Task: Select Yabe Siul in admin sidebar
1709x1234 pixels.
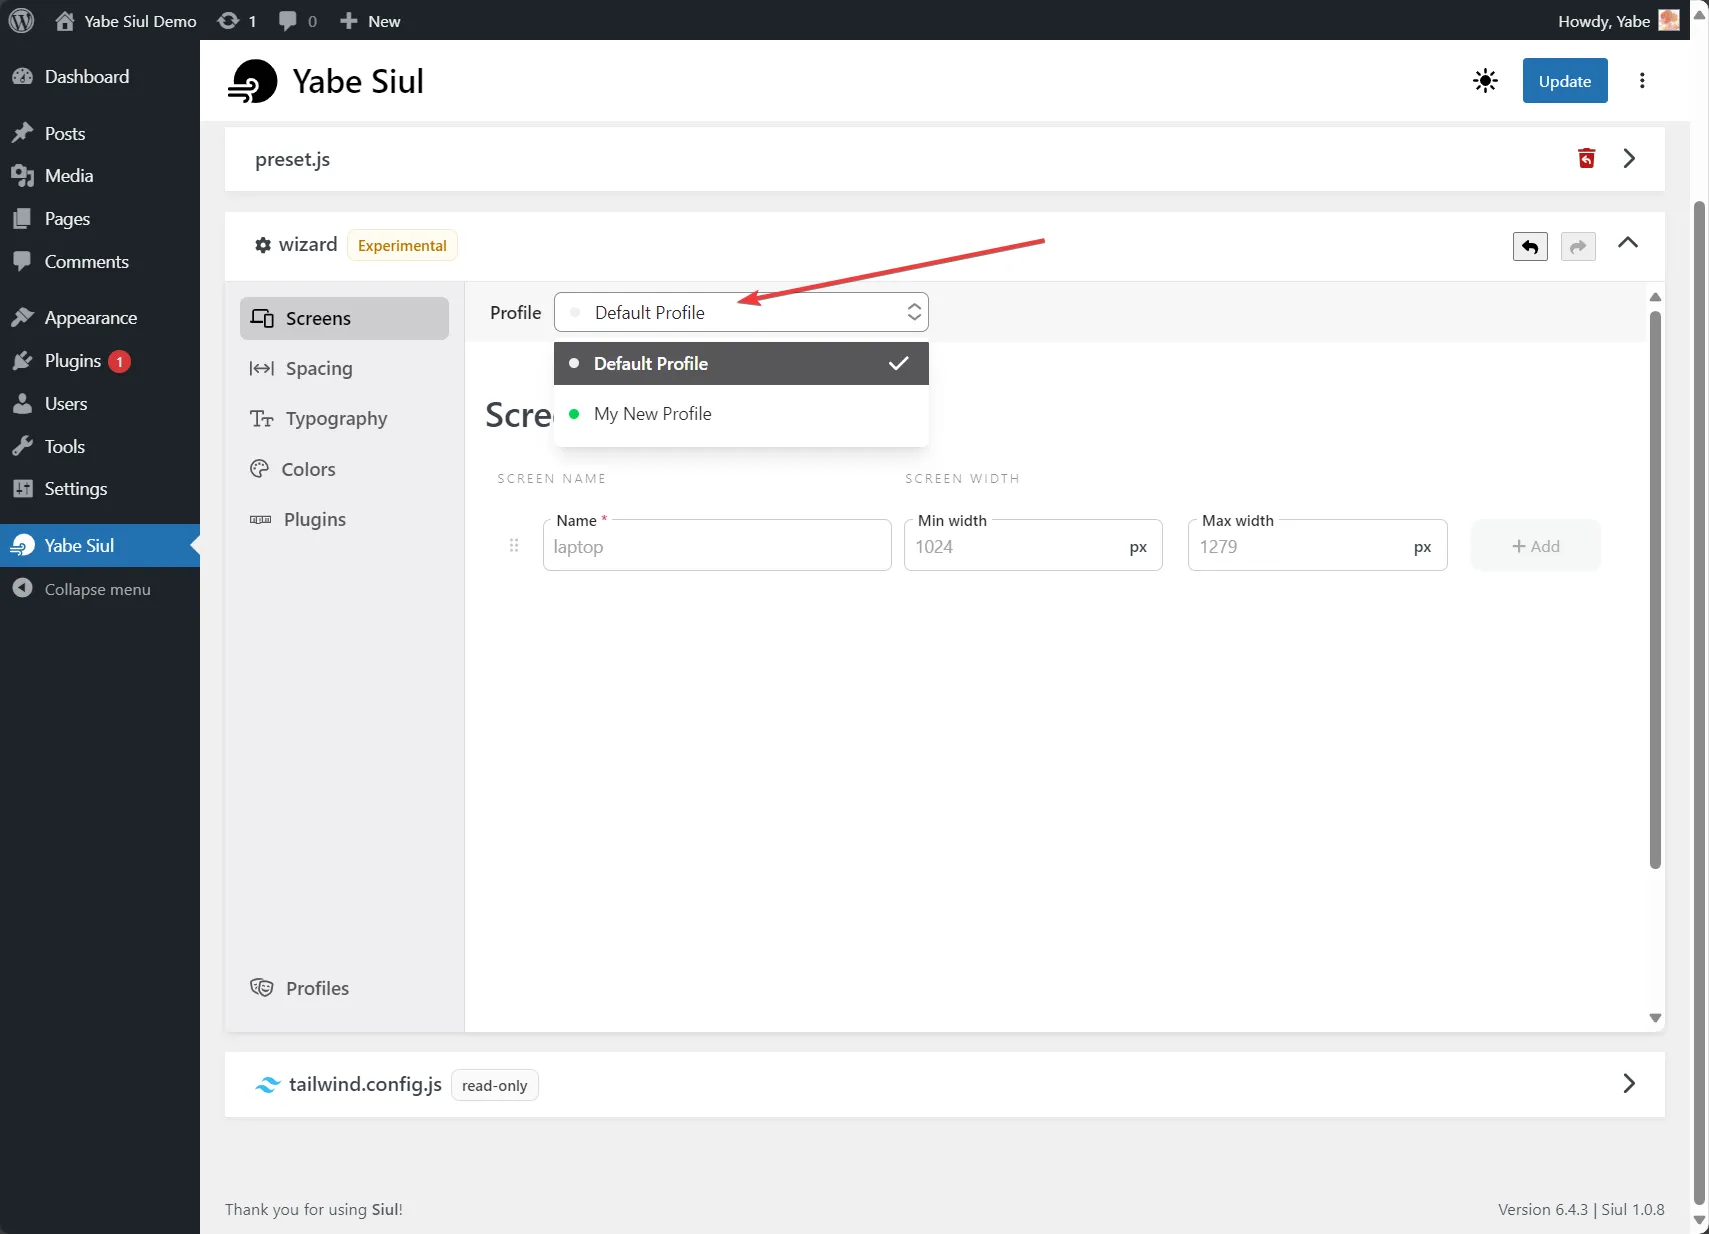Action: pos(100,546)
